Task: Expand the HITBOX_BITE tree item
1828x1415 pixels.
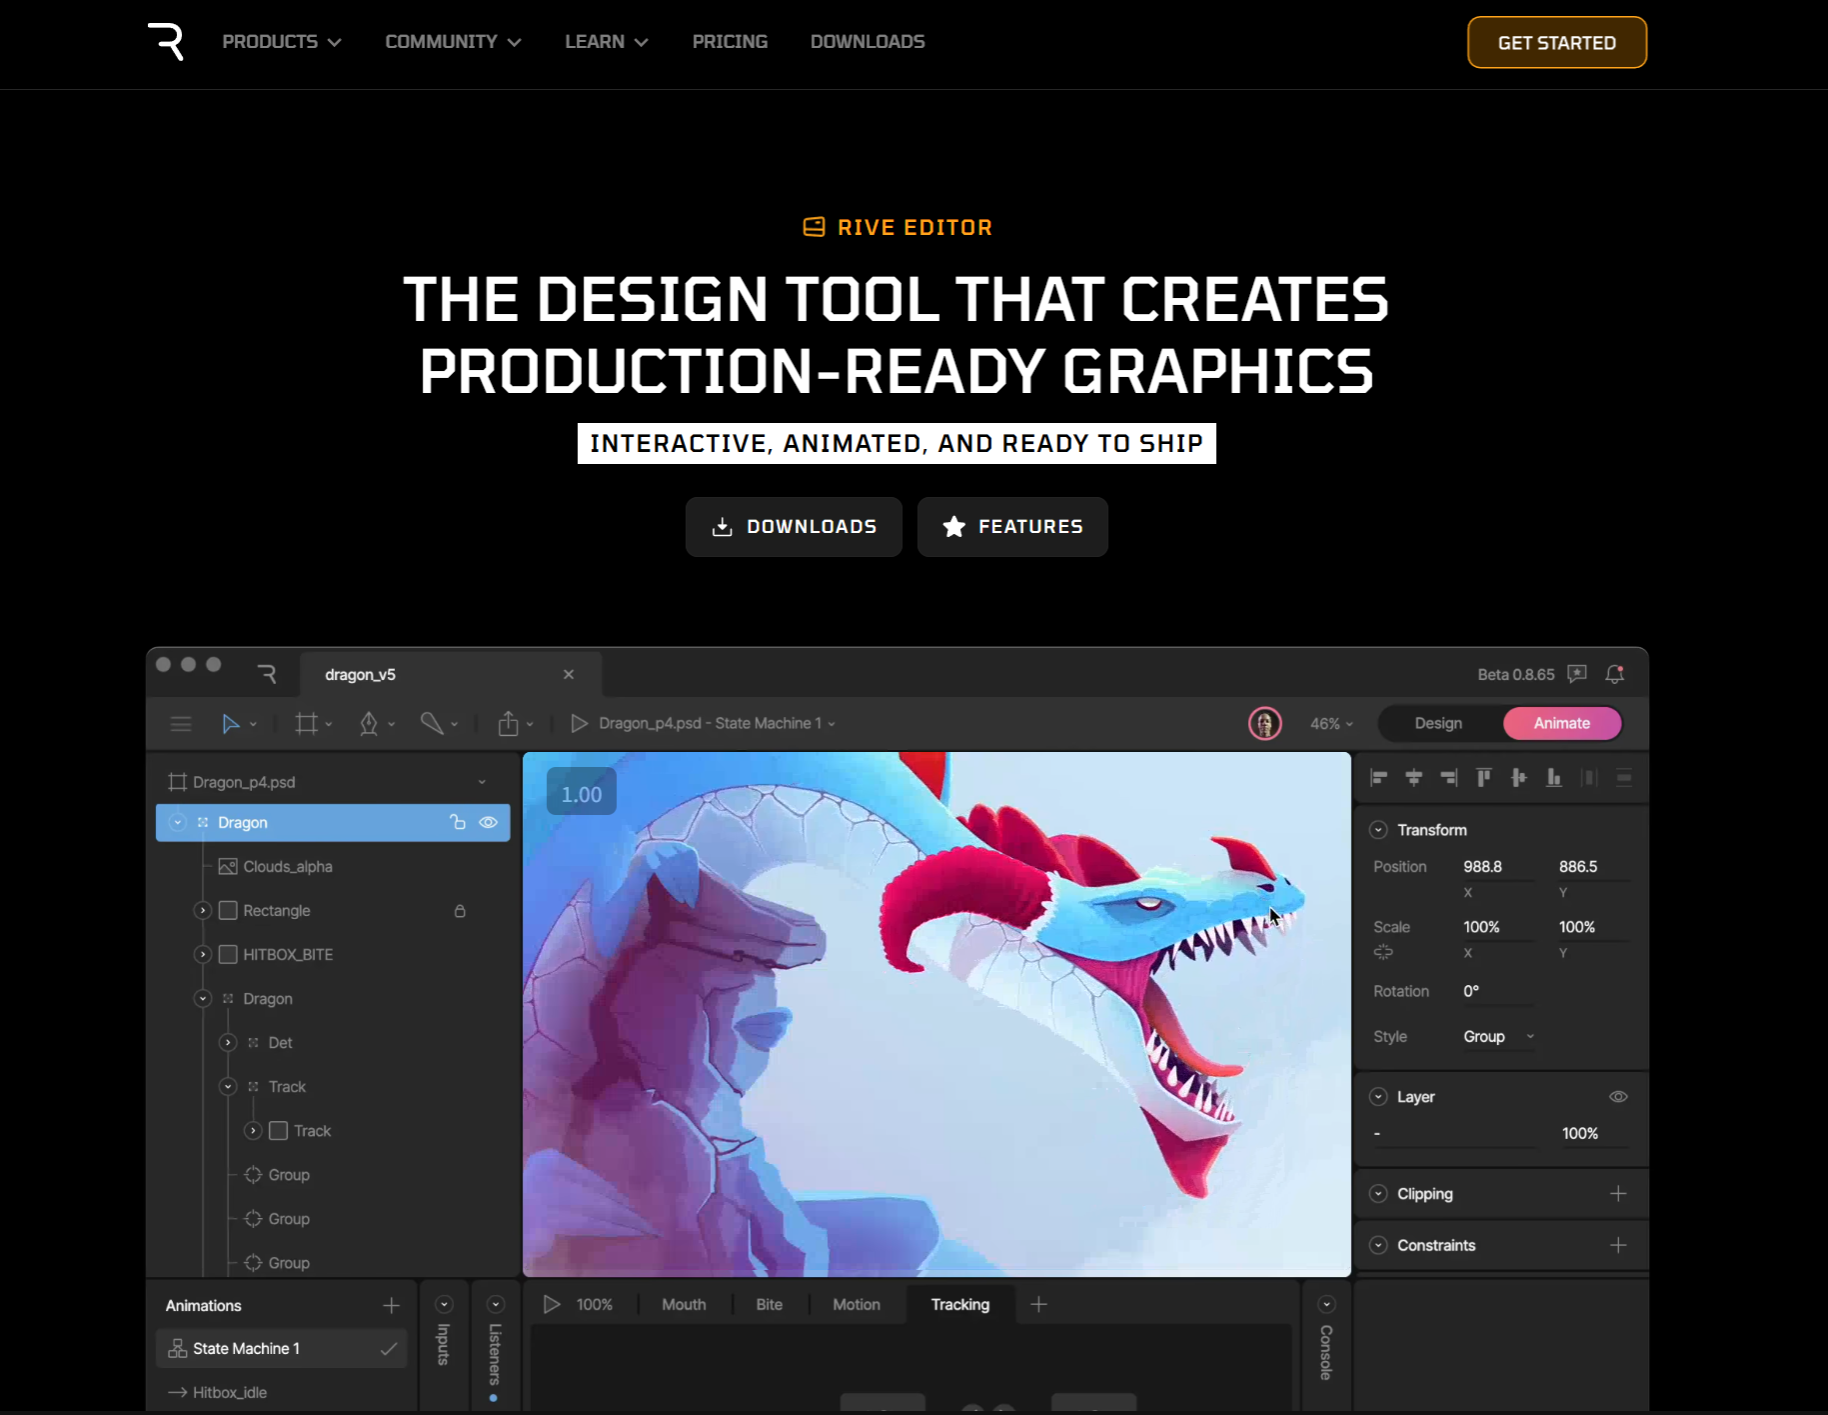Action: 203,954
